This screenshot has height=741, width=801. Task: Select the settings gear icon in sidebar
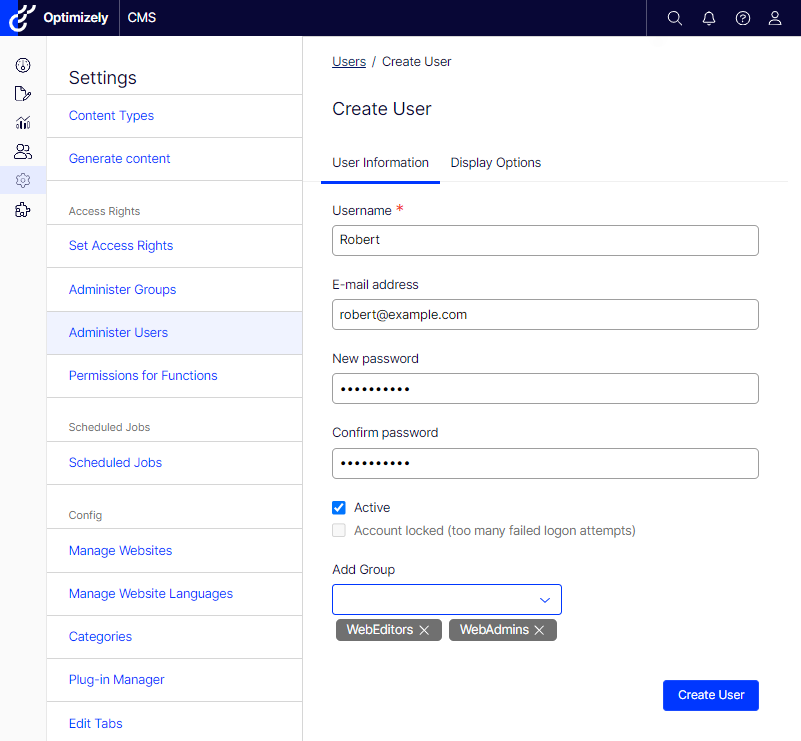23,180
